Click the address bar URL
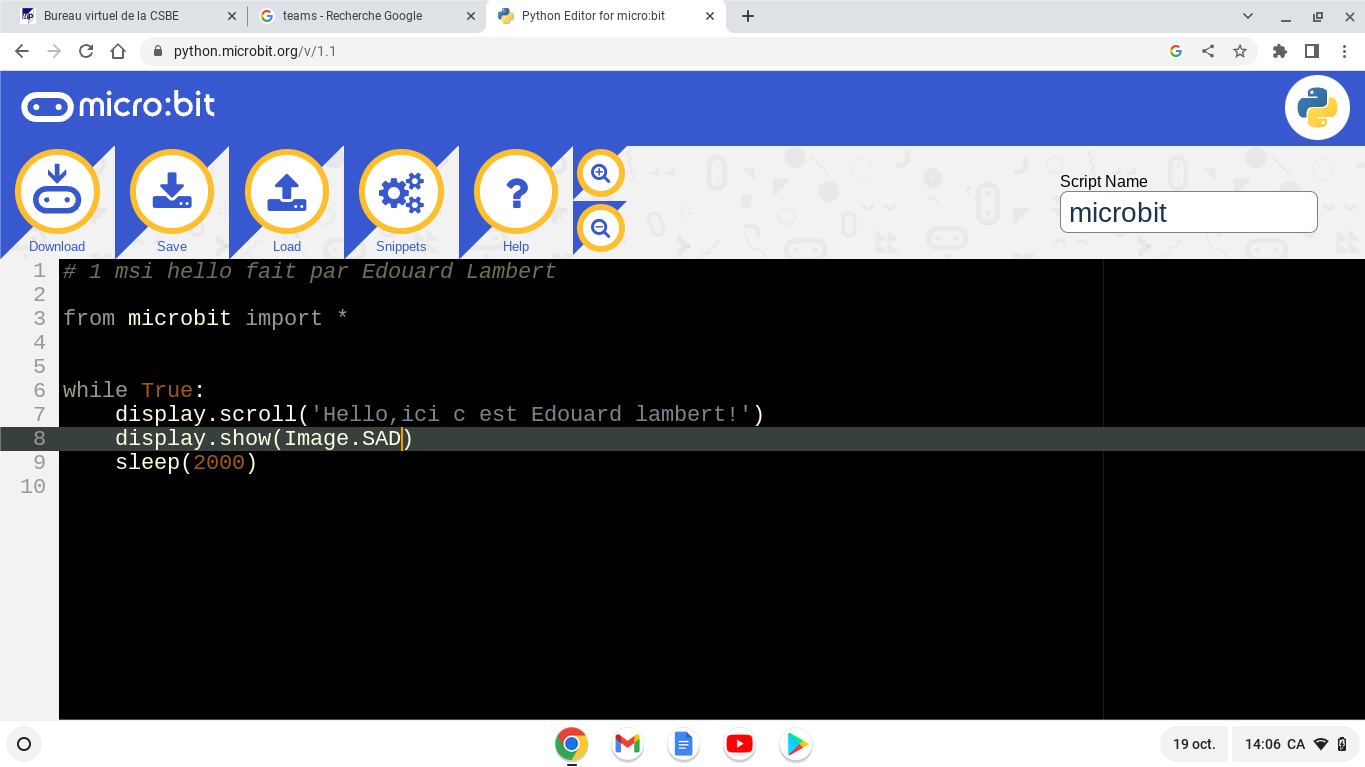 click(x=254, y=51)
